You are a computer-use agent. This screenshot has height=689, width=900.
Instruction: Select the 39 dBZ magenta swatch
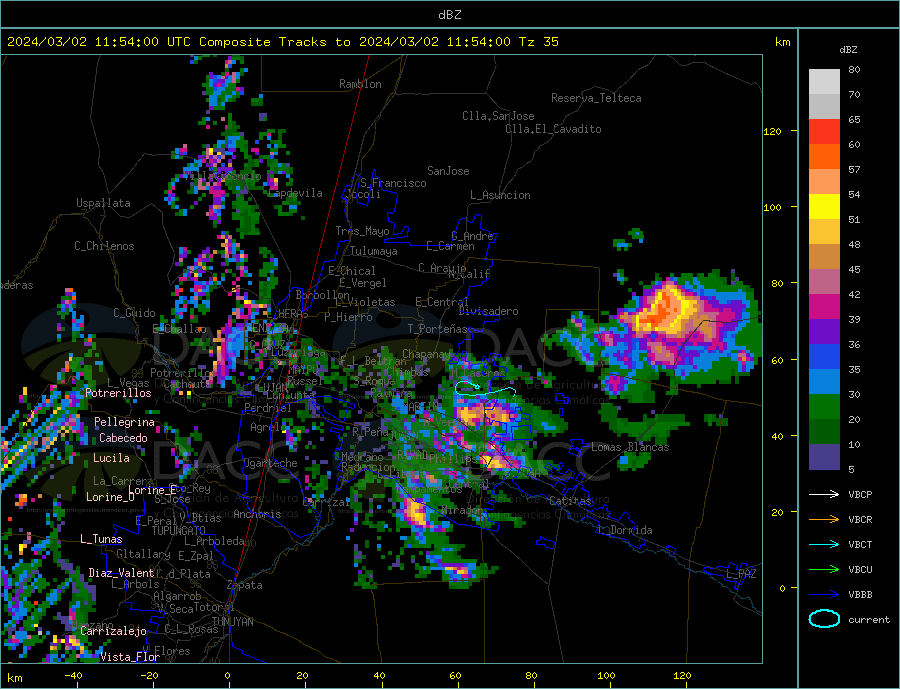824,307
